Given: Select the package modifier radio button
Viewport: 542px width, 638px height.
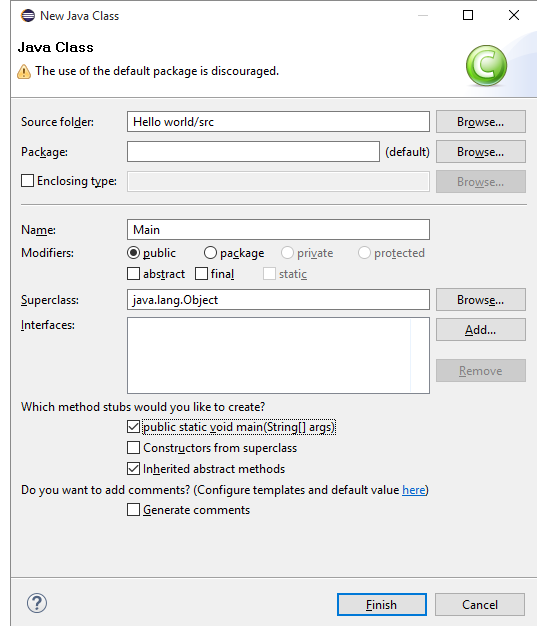Looking at the screenshot, I should [210, 253].
